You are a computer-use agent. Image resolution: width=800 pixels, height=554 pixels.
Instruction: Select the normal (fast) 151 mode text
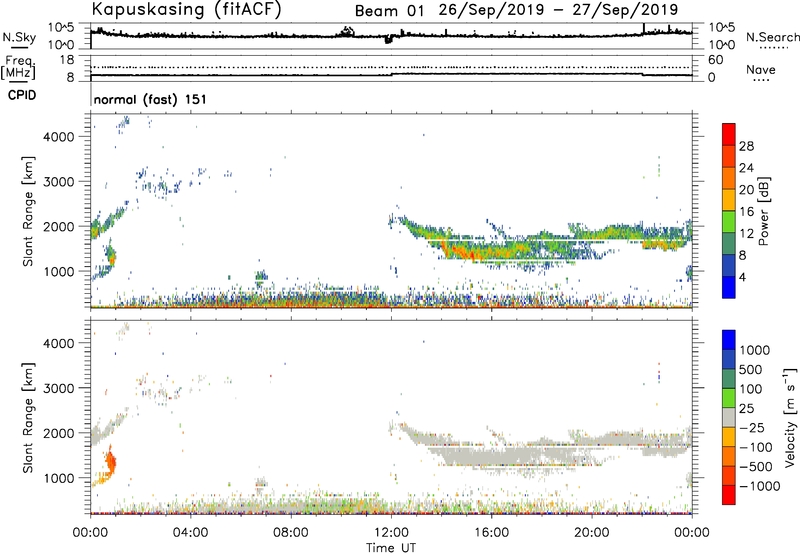click(x=150, y=99)
